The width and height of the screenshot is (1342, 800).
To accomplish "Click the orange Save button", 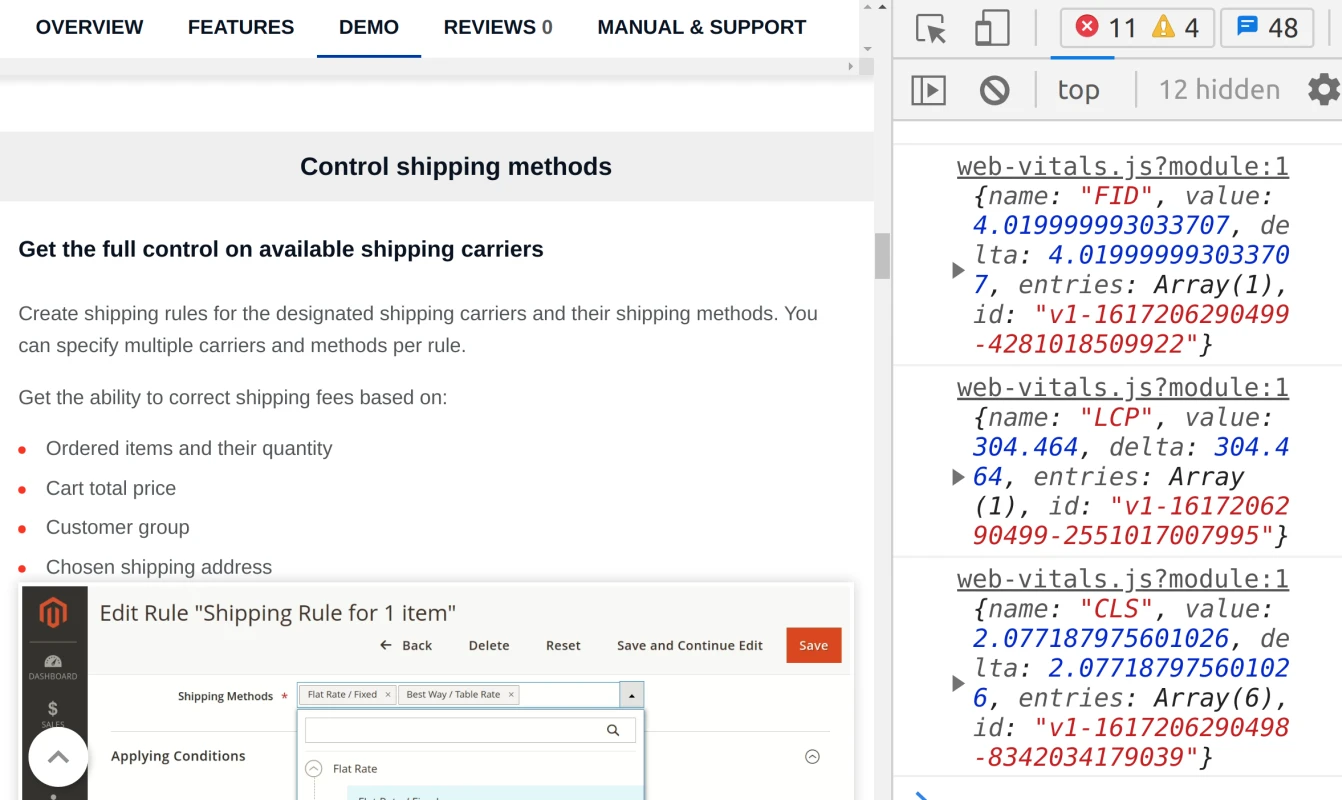I will (813, 645).
